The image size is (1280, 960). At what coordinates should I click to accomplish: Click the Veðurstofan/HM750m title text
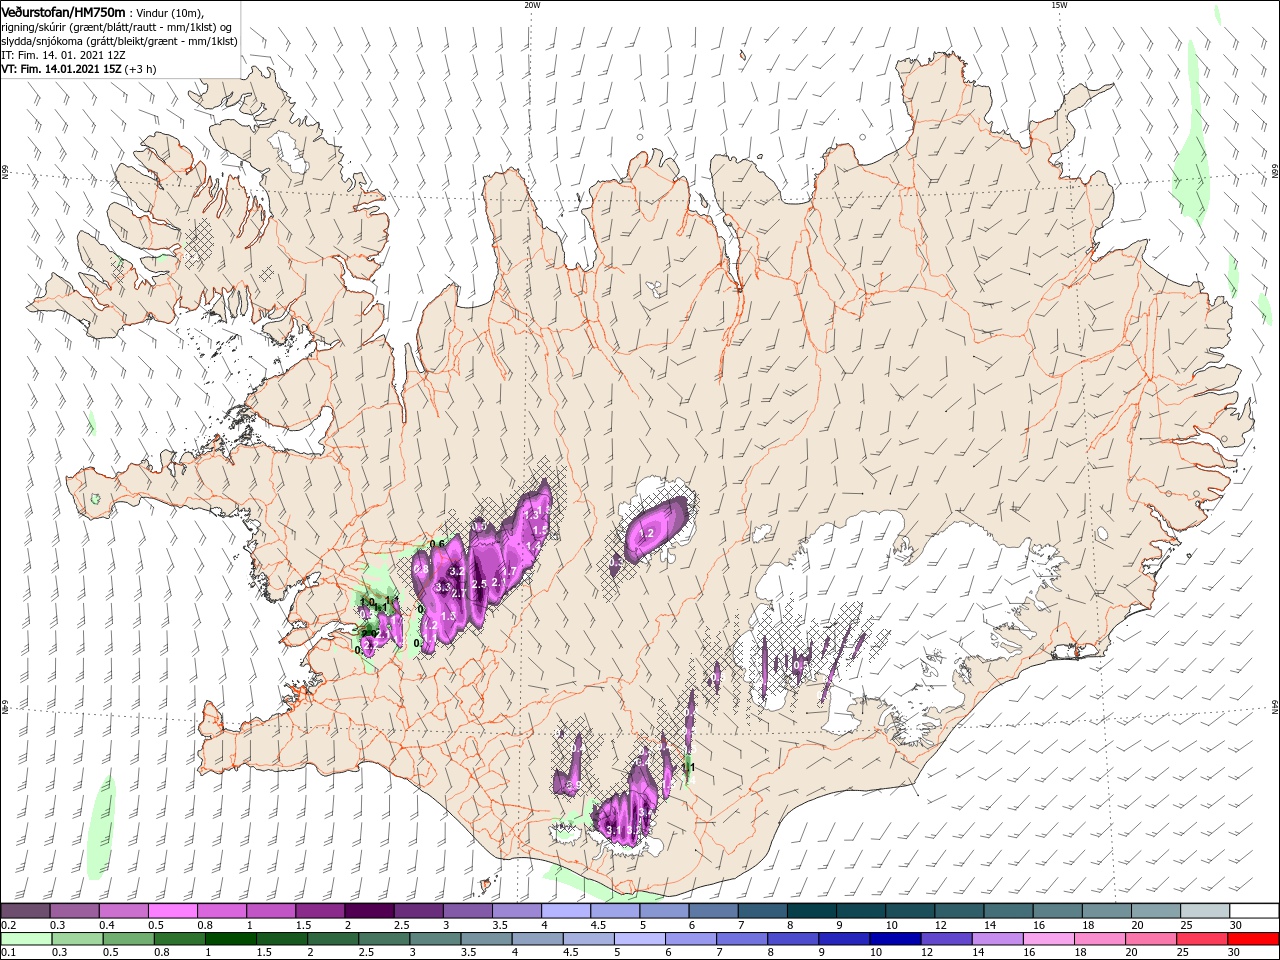pyautogui.click(x=63, y=11)
